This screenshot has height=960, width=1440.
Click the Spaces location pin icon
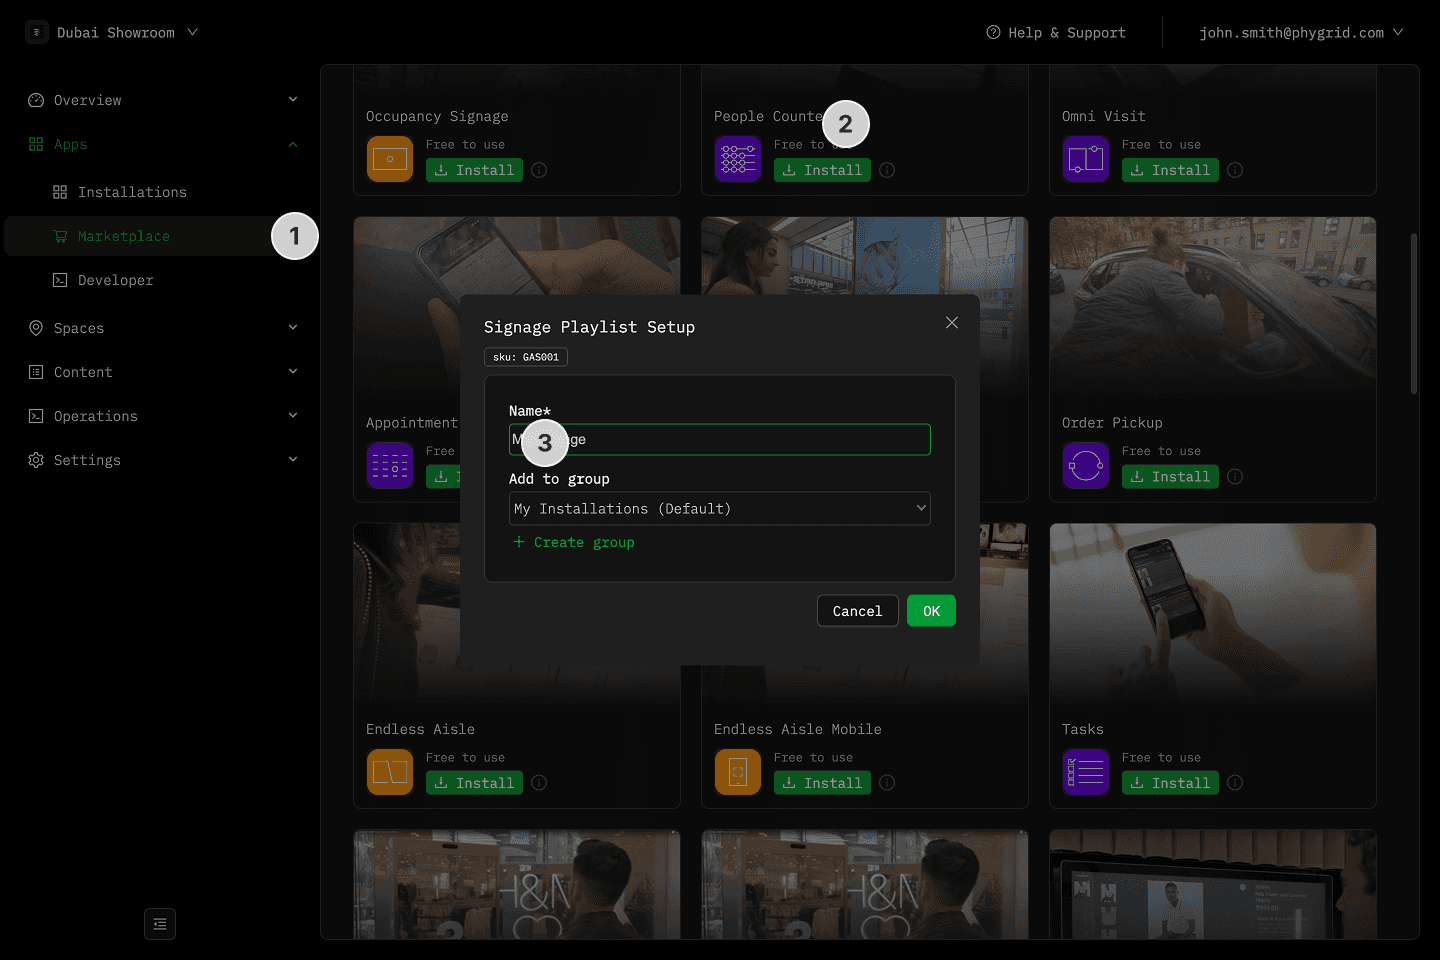pos(36,328)
